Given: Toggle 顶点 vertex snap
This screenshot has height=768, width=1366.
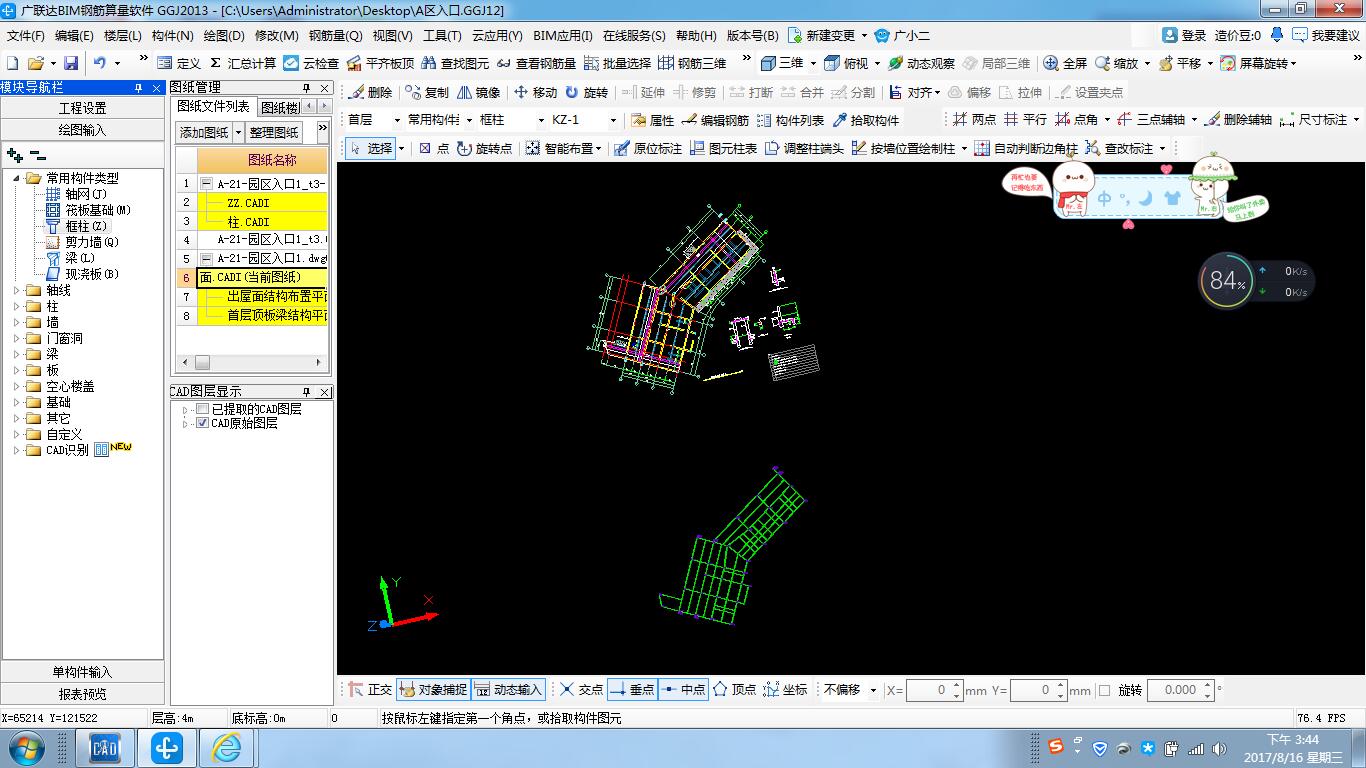Looking at the screenshot, I should (734, 690).
